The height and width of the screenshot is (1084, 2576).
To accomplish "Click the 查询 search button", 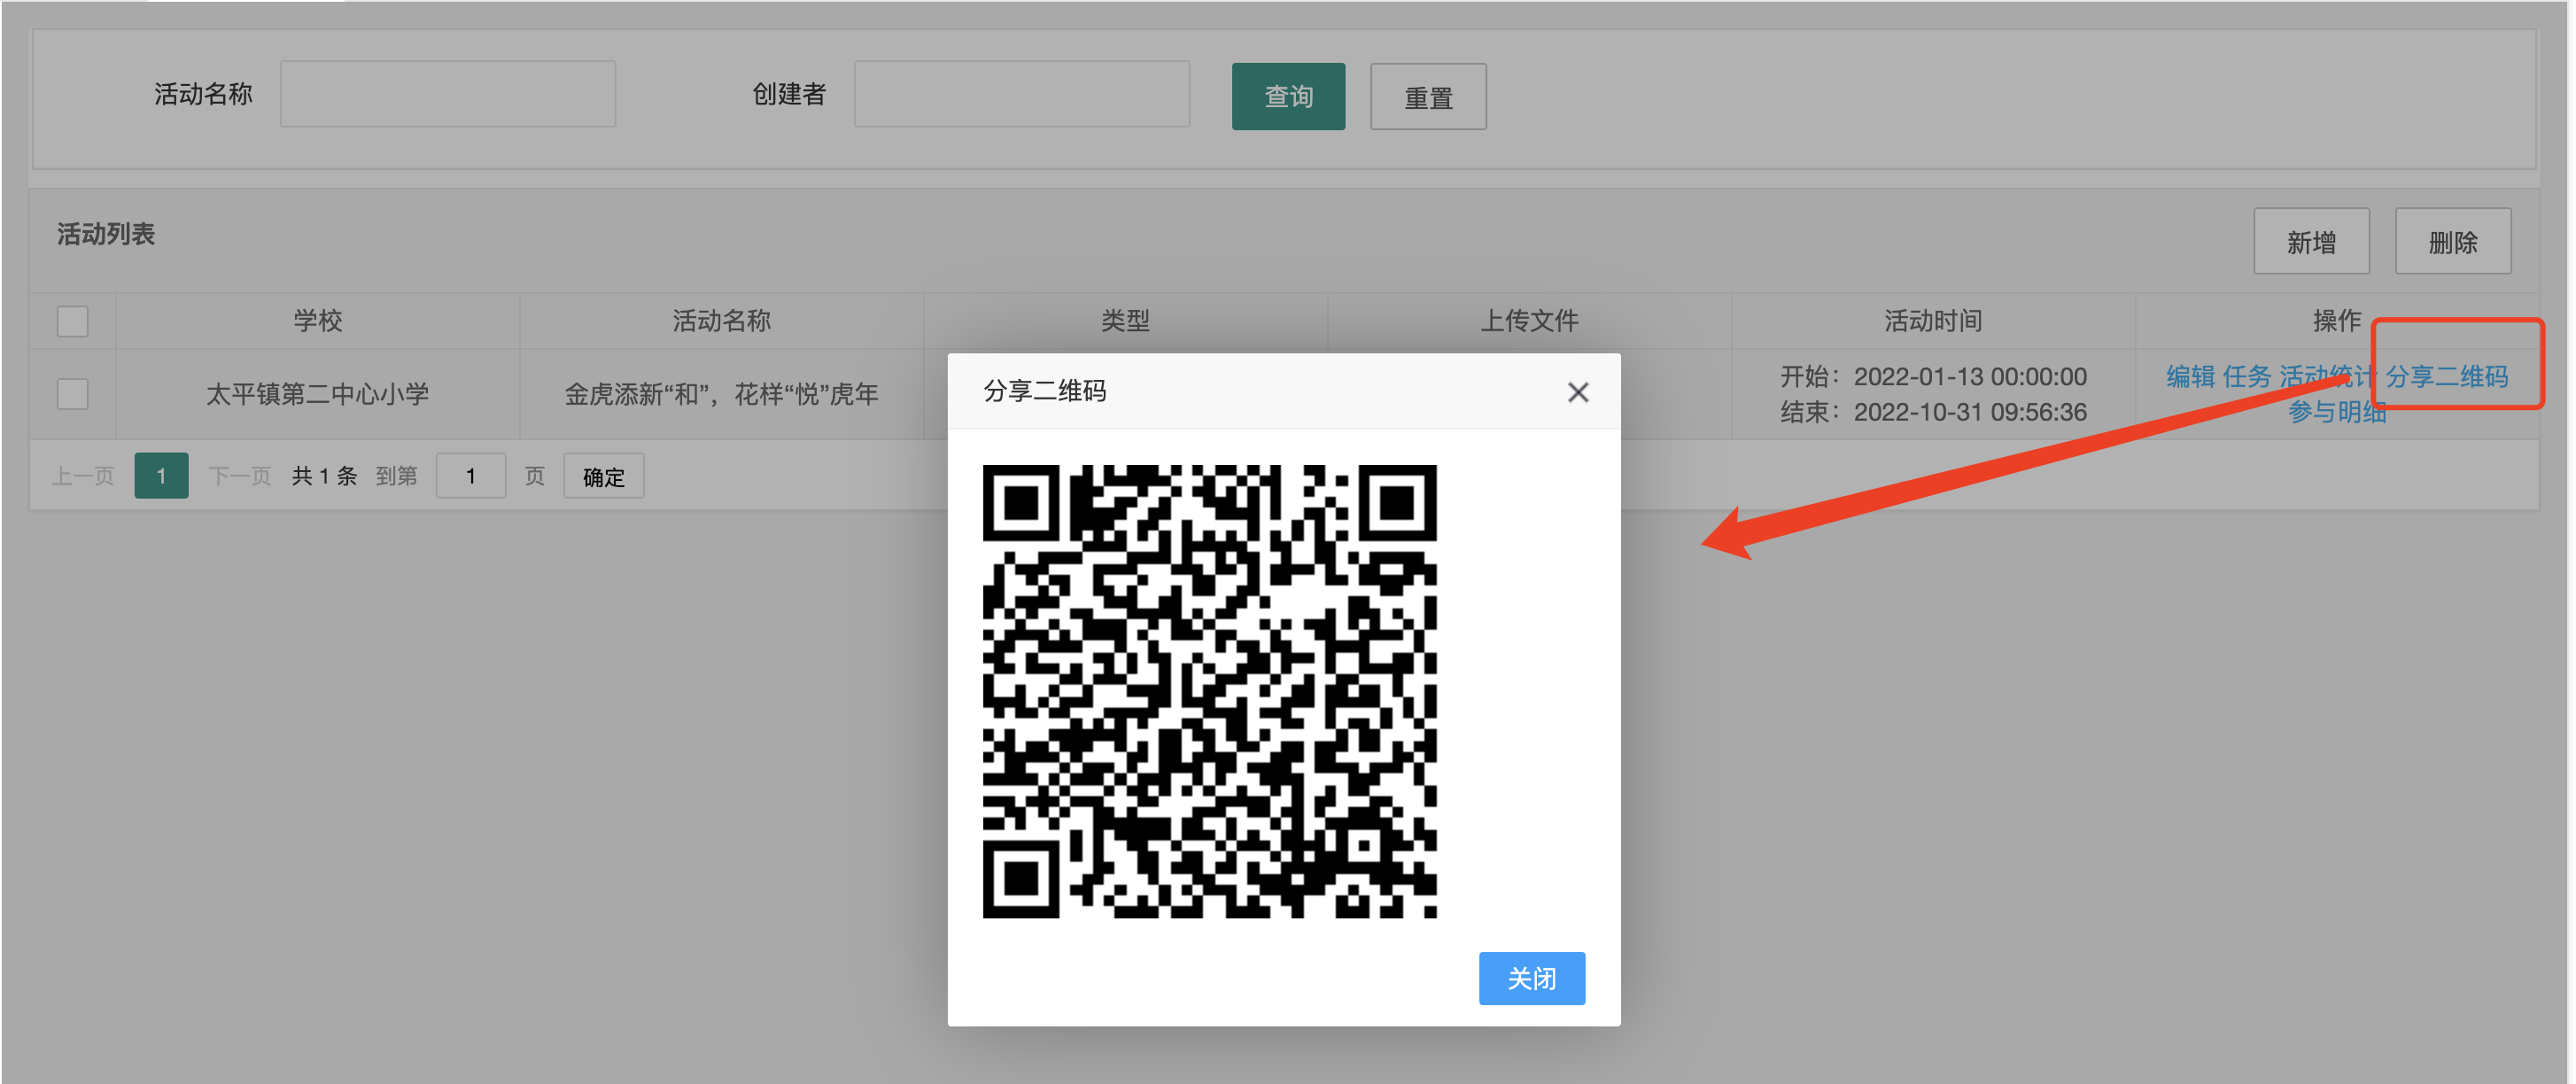I will [1288, 96].
